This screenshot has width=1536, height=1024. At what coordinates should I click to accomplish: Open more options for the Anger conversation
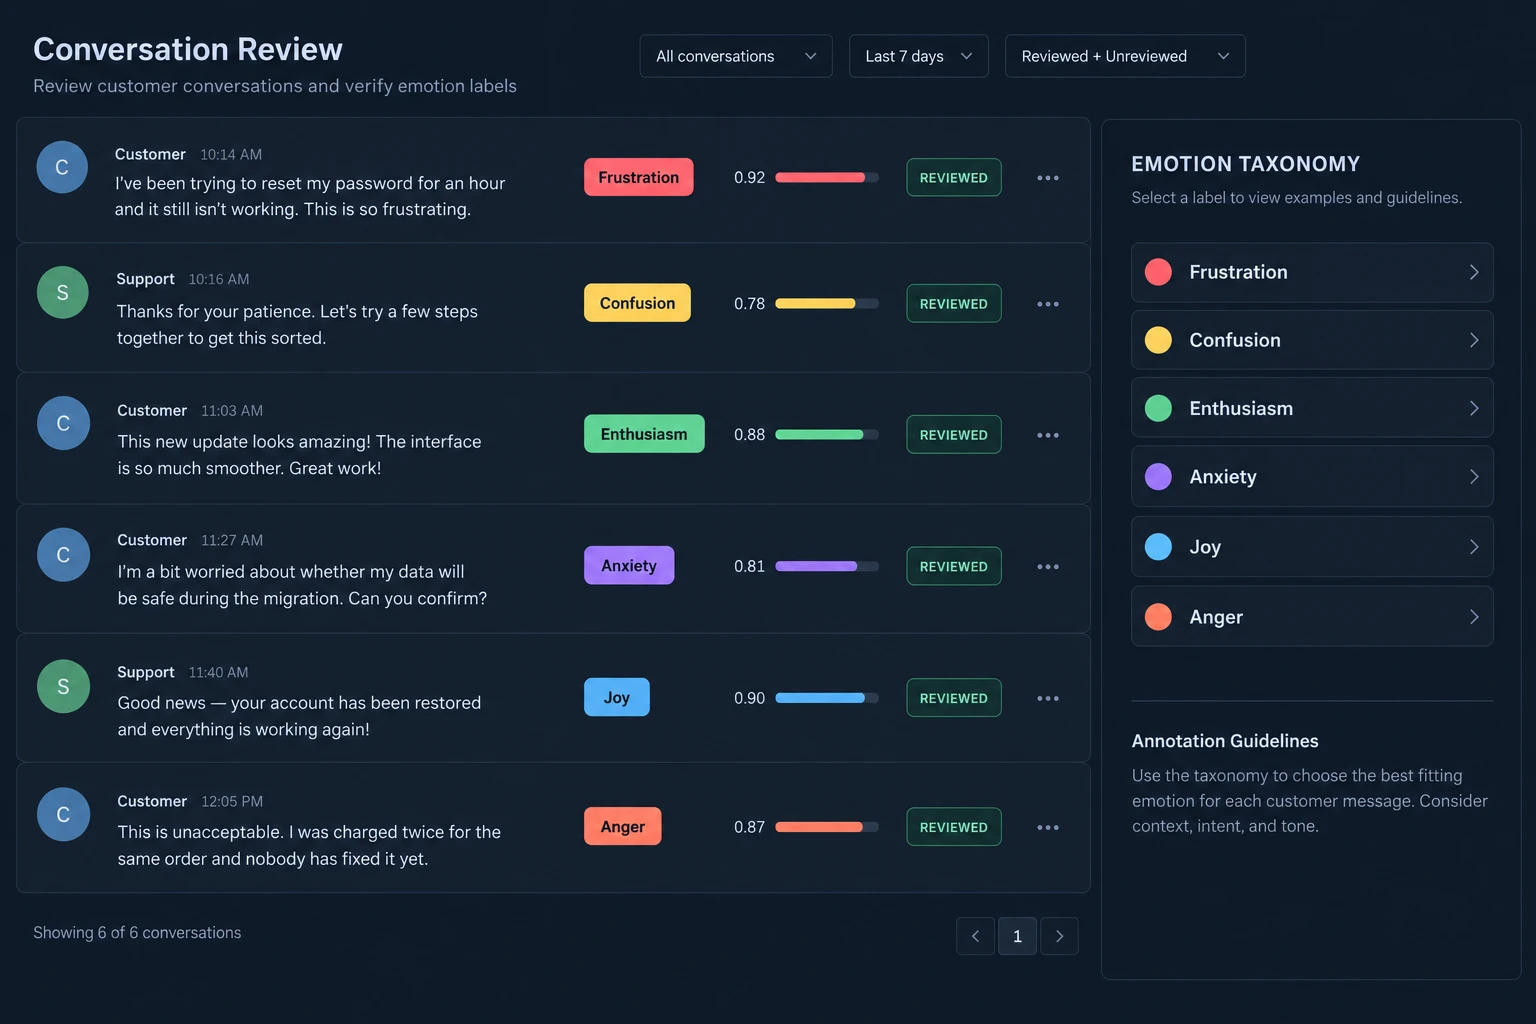(x=1048, y=827)
